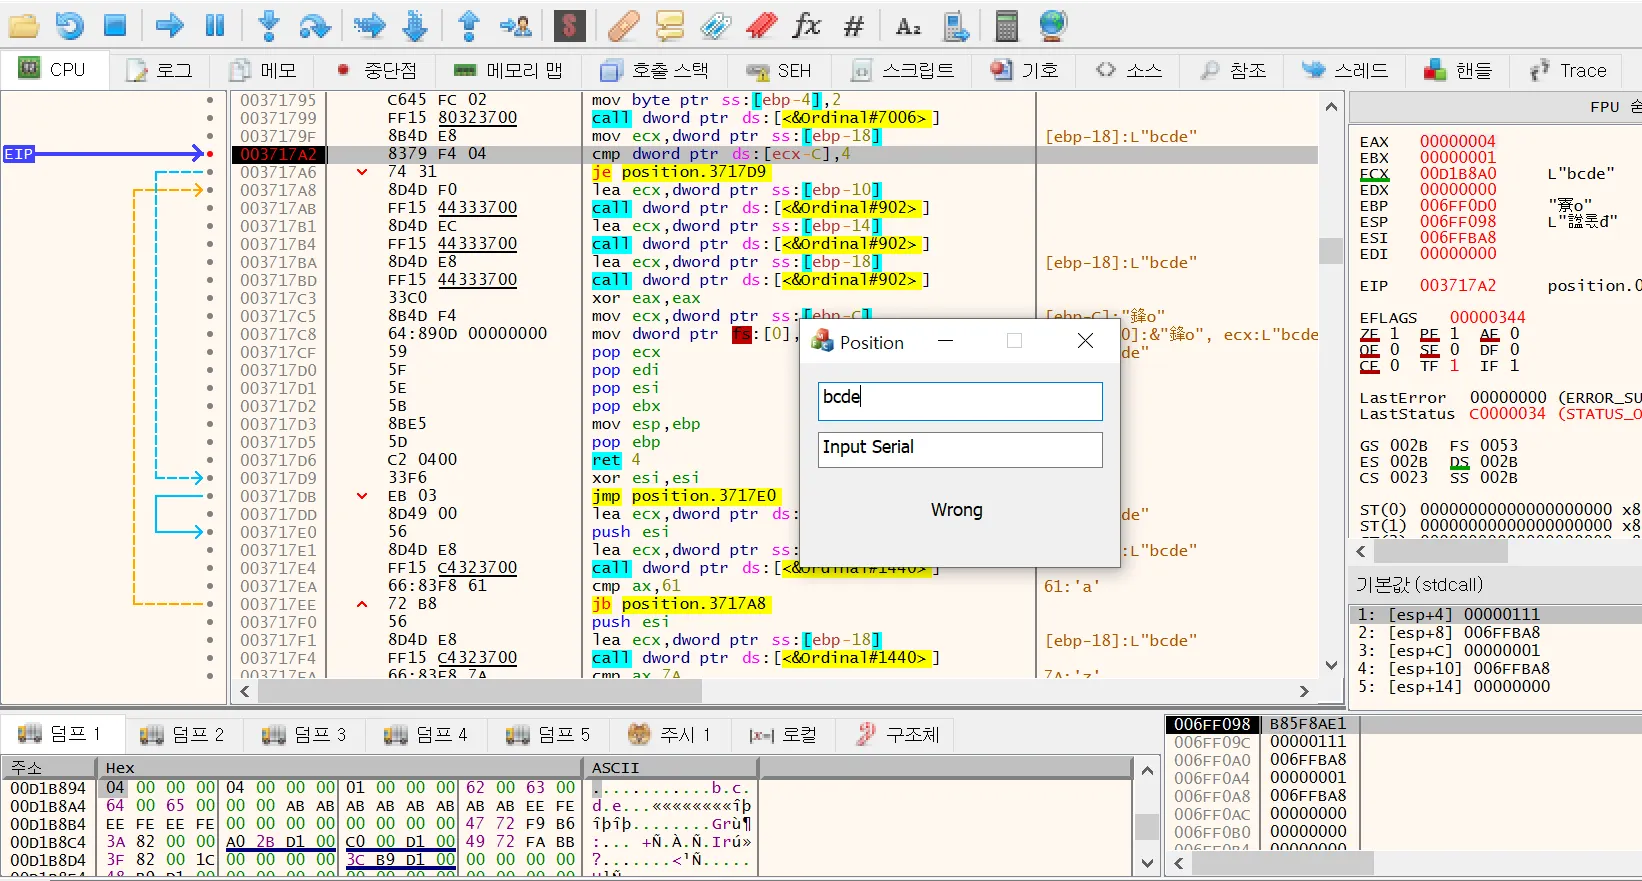The width and height of the screenshot is (1642, 881).
Task: Toggle the TF flag value
Action: [1454, 366]
